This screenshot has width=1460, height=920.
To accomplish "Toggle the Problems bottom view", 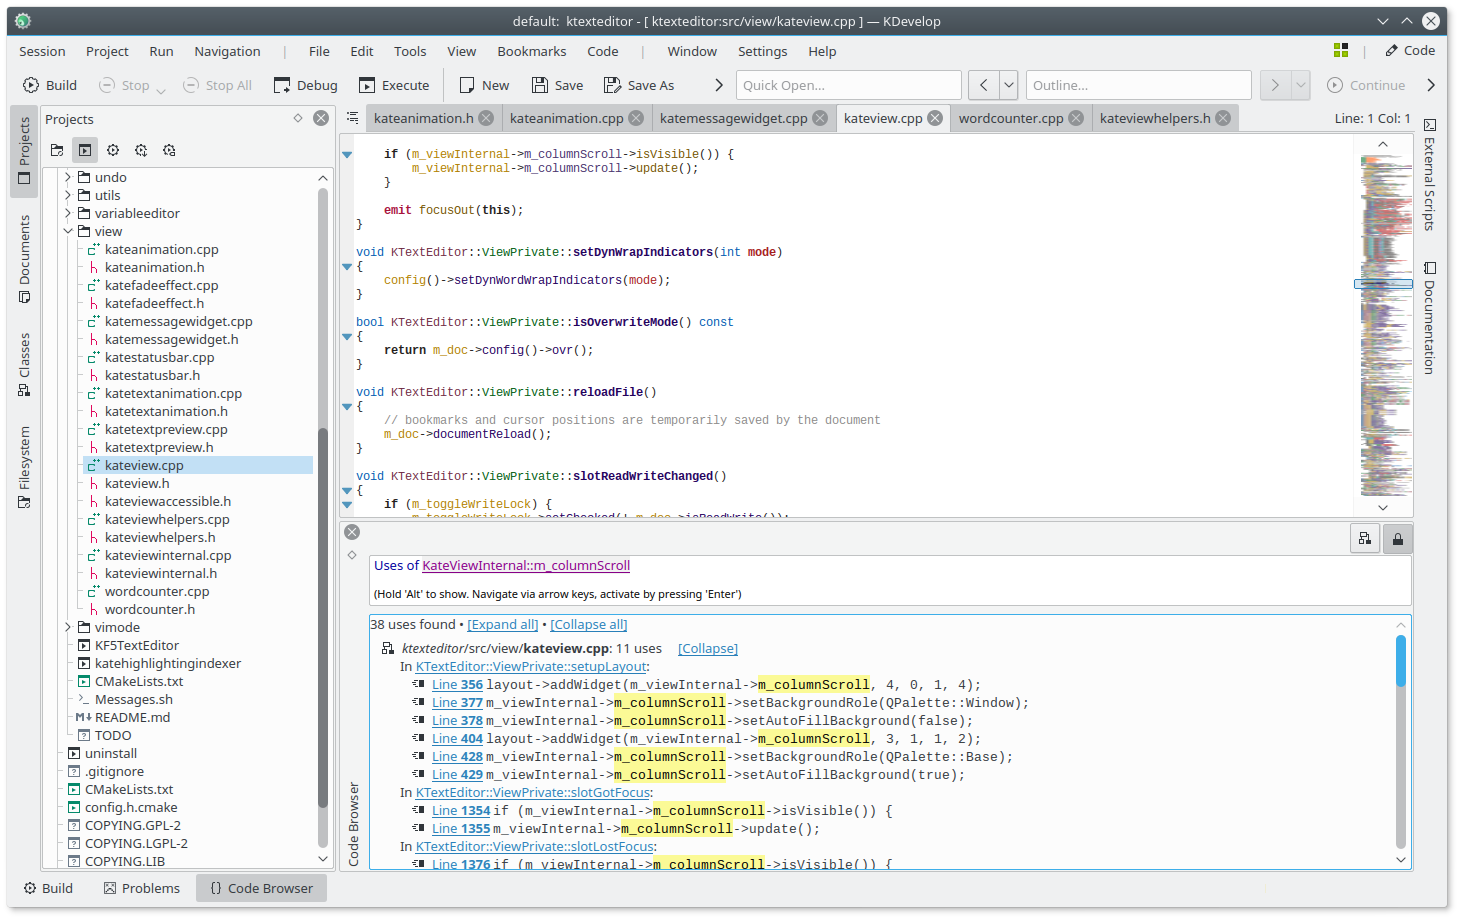I will coord(142,888).
